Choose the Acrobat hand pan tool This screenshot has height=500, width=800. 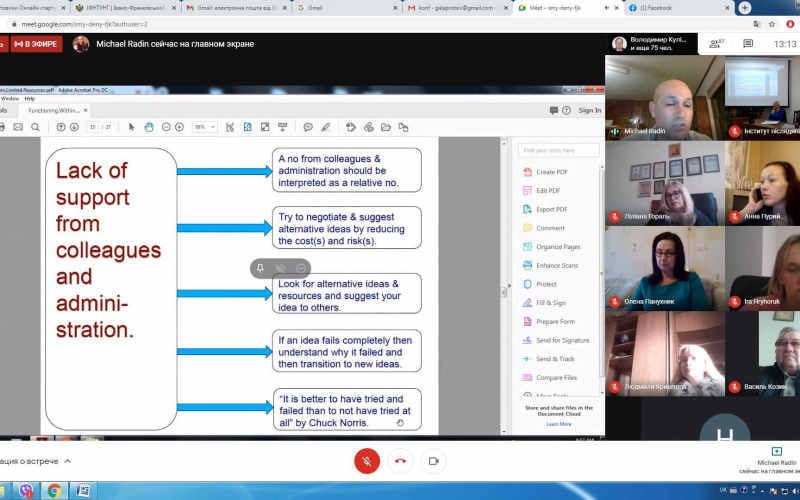pos(149,127)
